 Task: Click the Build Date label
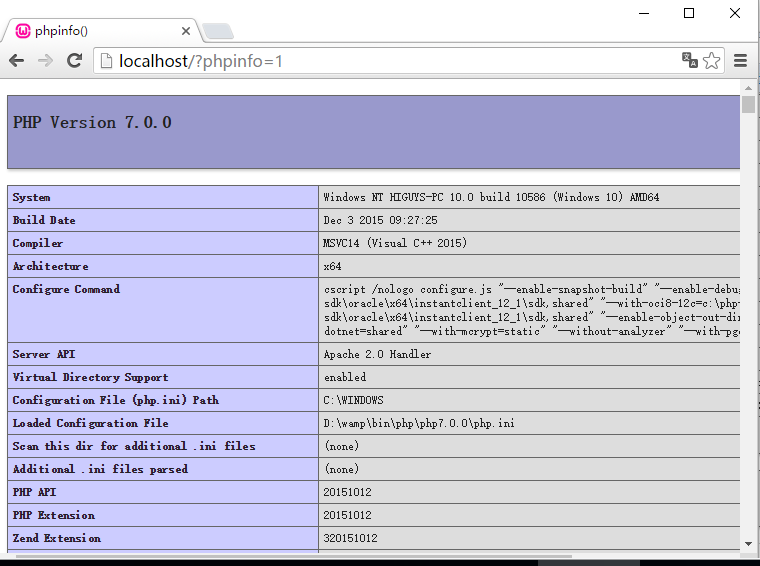pyautogui.click(x=44, y=220)
